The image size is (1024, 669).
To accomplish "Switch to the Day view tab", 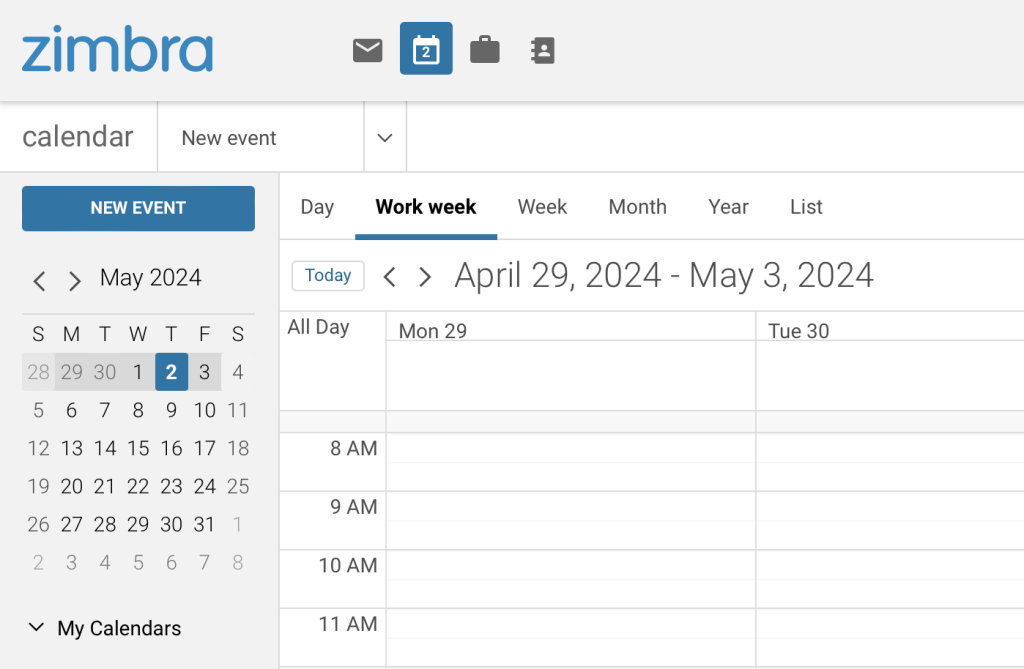I will [316, 207].
